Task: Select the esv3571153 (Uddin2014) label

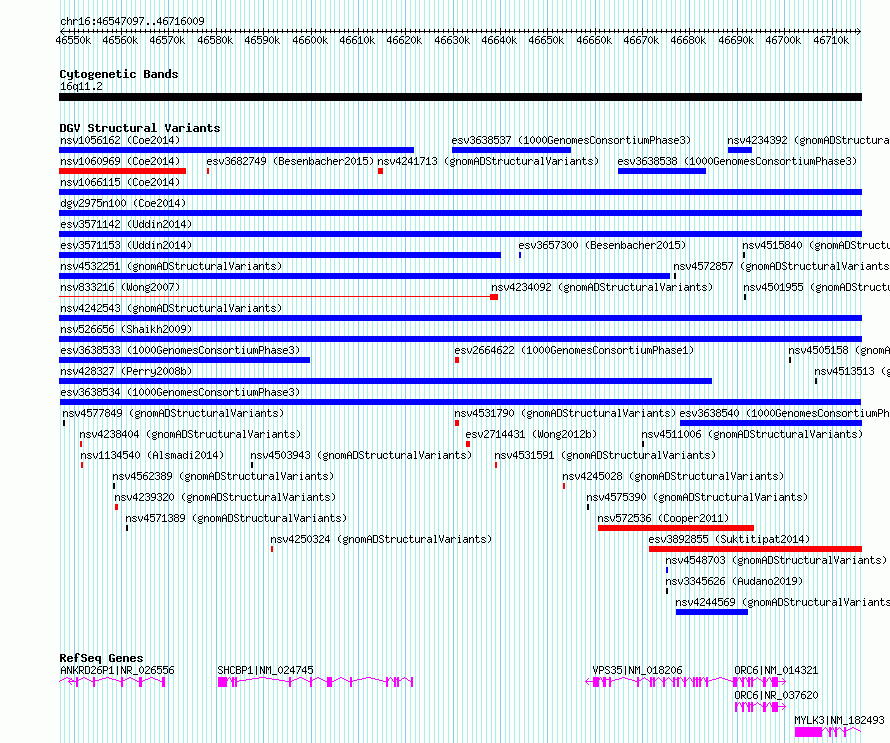Action: tap(126, 245)
